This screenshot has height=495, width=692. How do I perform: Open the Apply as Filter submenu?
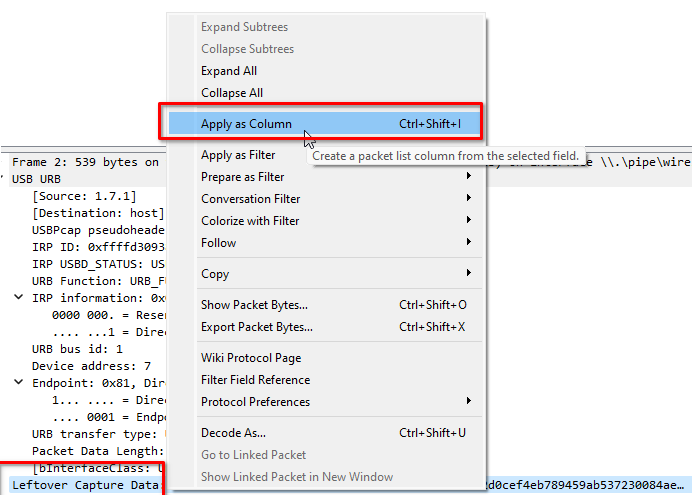coord(238,155)
